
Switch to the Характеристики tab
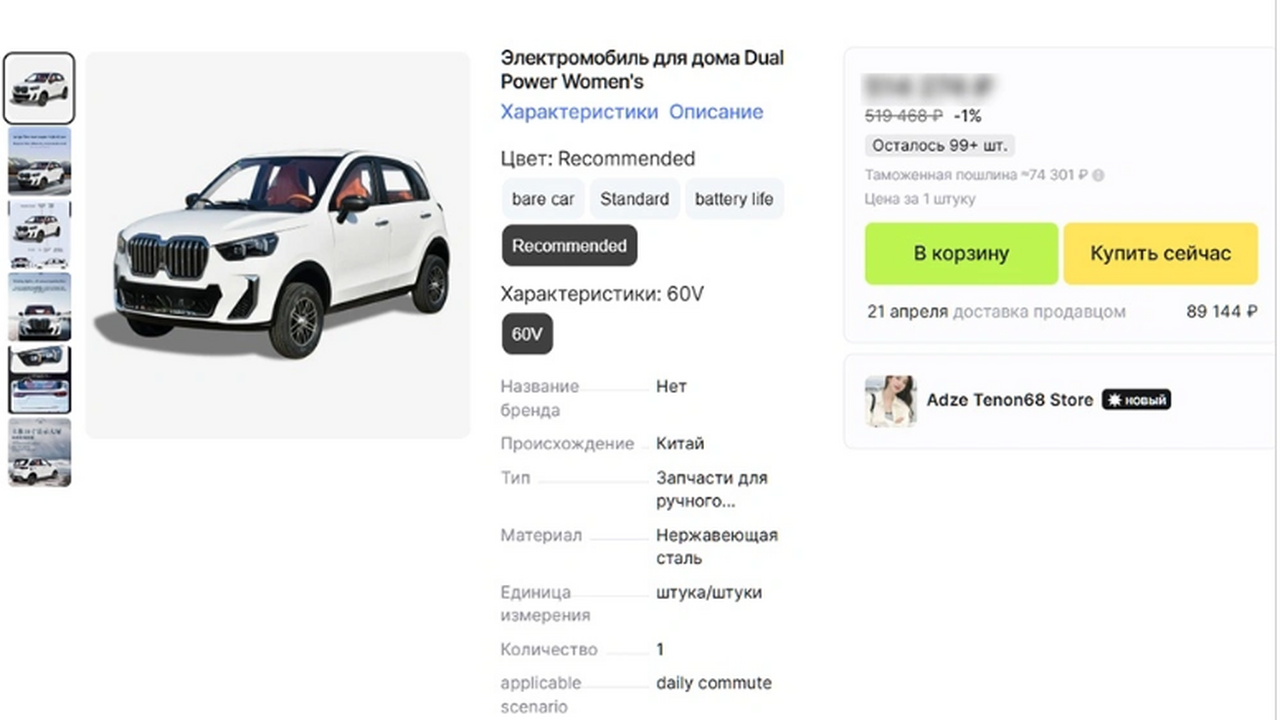click(579, 112)
